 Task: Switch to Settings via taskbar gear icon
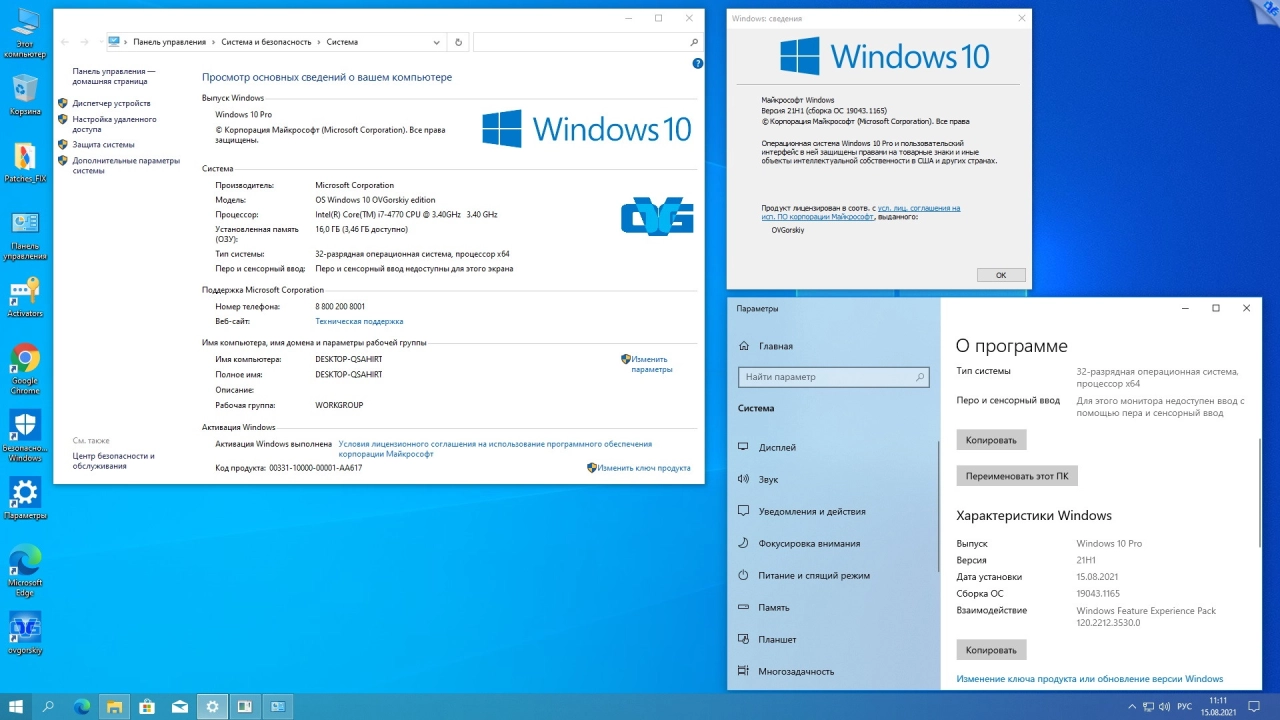212,706
